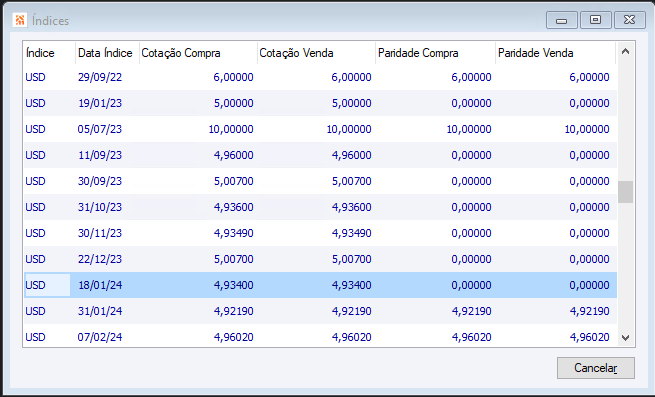Choose the row dated 22/12/23
Image resolution: width=655 pixels, height=397 pixels.
[320, 259]
